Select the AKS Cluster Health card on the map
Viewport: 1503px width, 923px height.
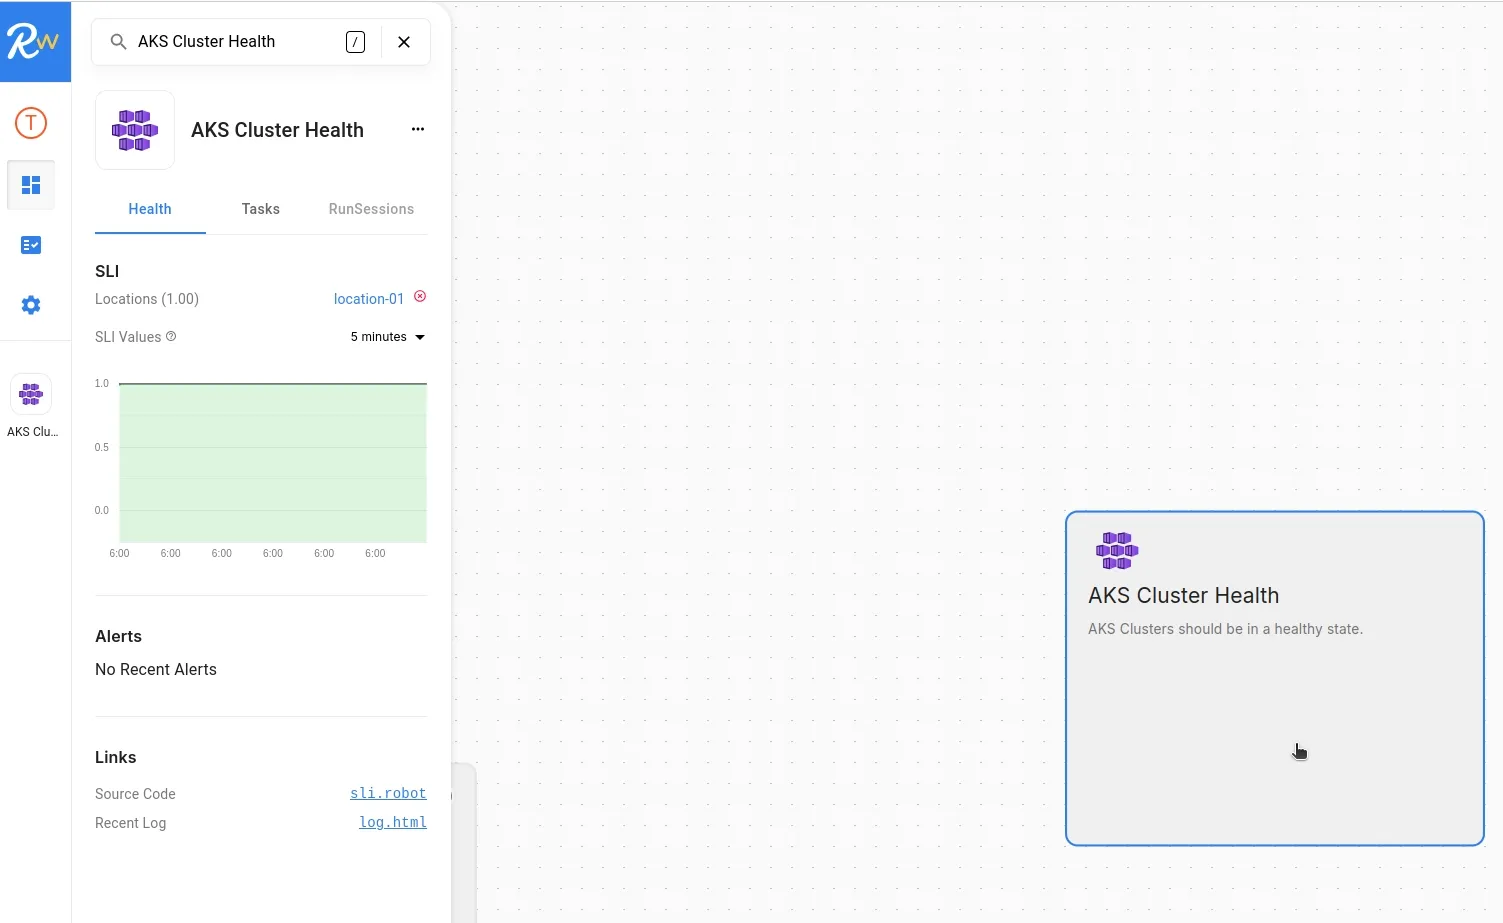(x=1274, y=678)
